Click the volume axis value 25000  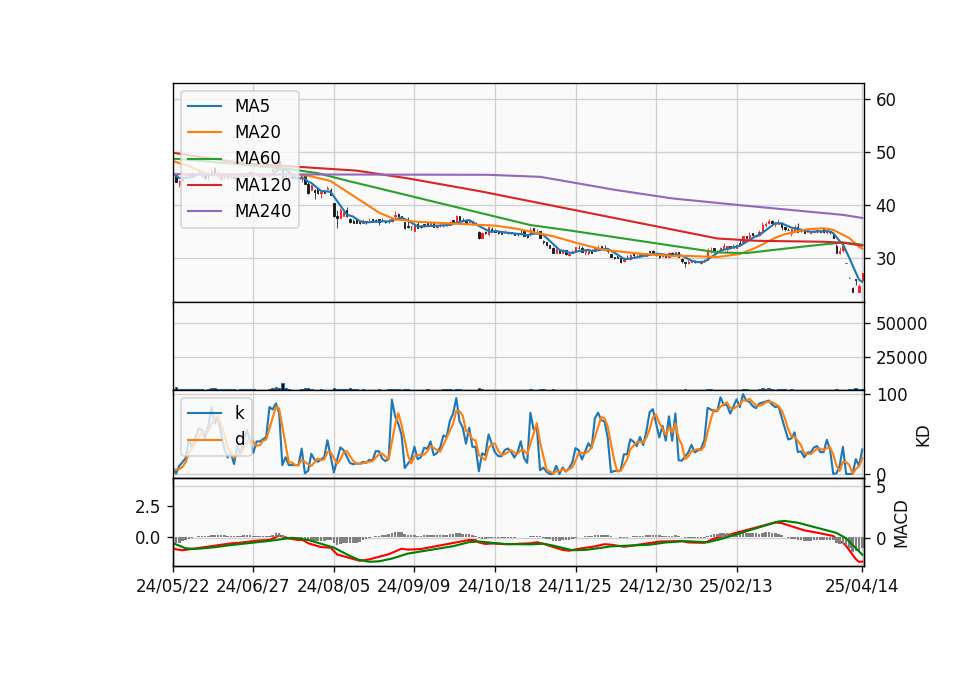(902, 358)
